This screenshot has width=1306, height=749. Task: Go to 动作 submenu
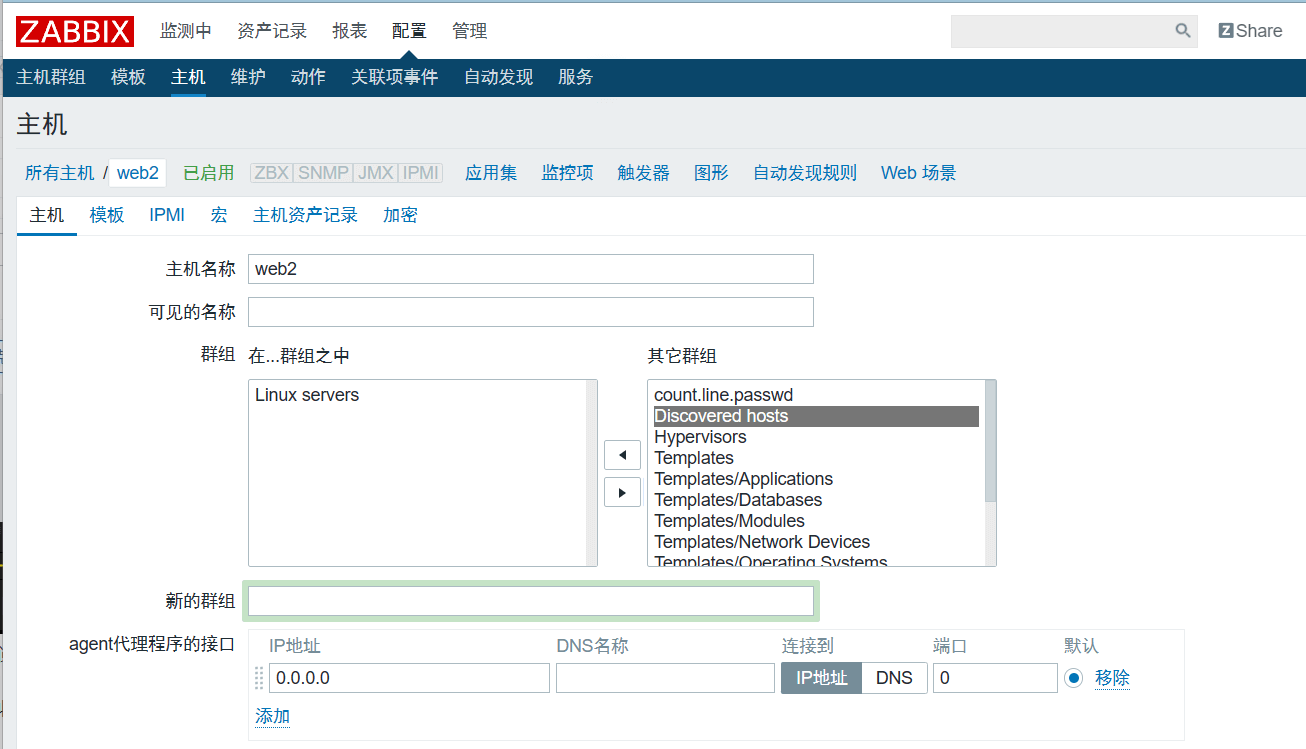point(308,77)
